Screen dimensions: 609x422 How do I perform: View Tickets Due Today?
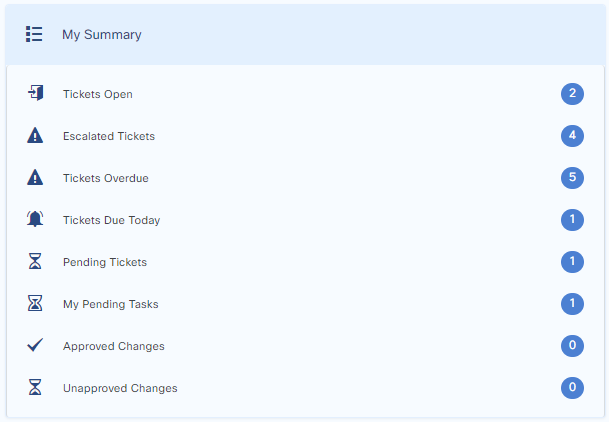(x=111, y=220)
